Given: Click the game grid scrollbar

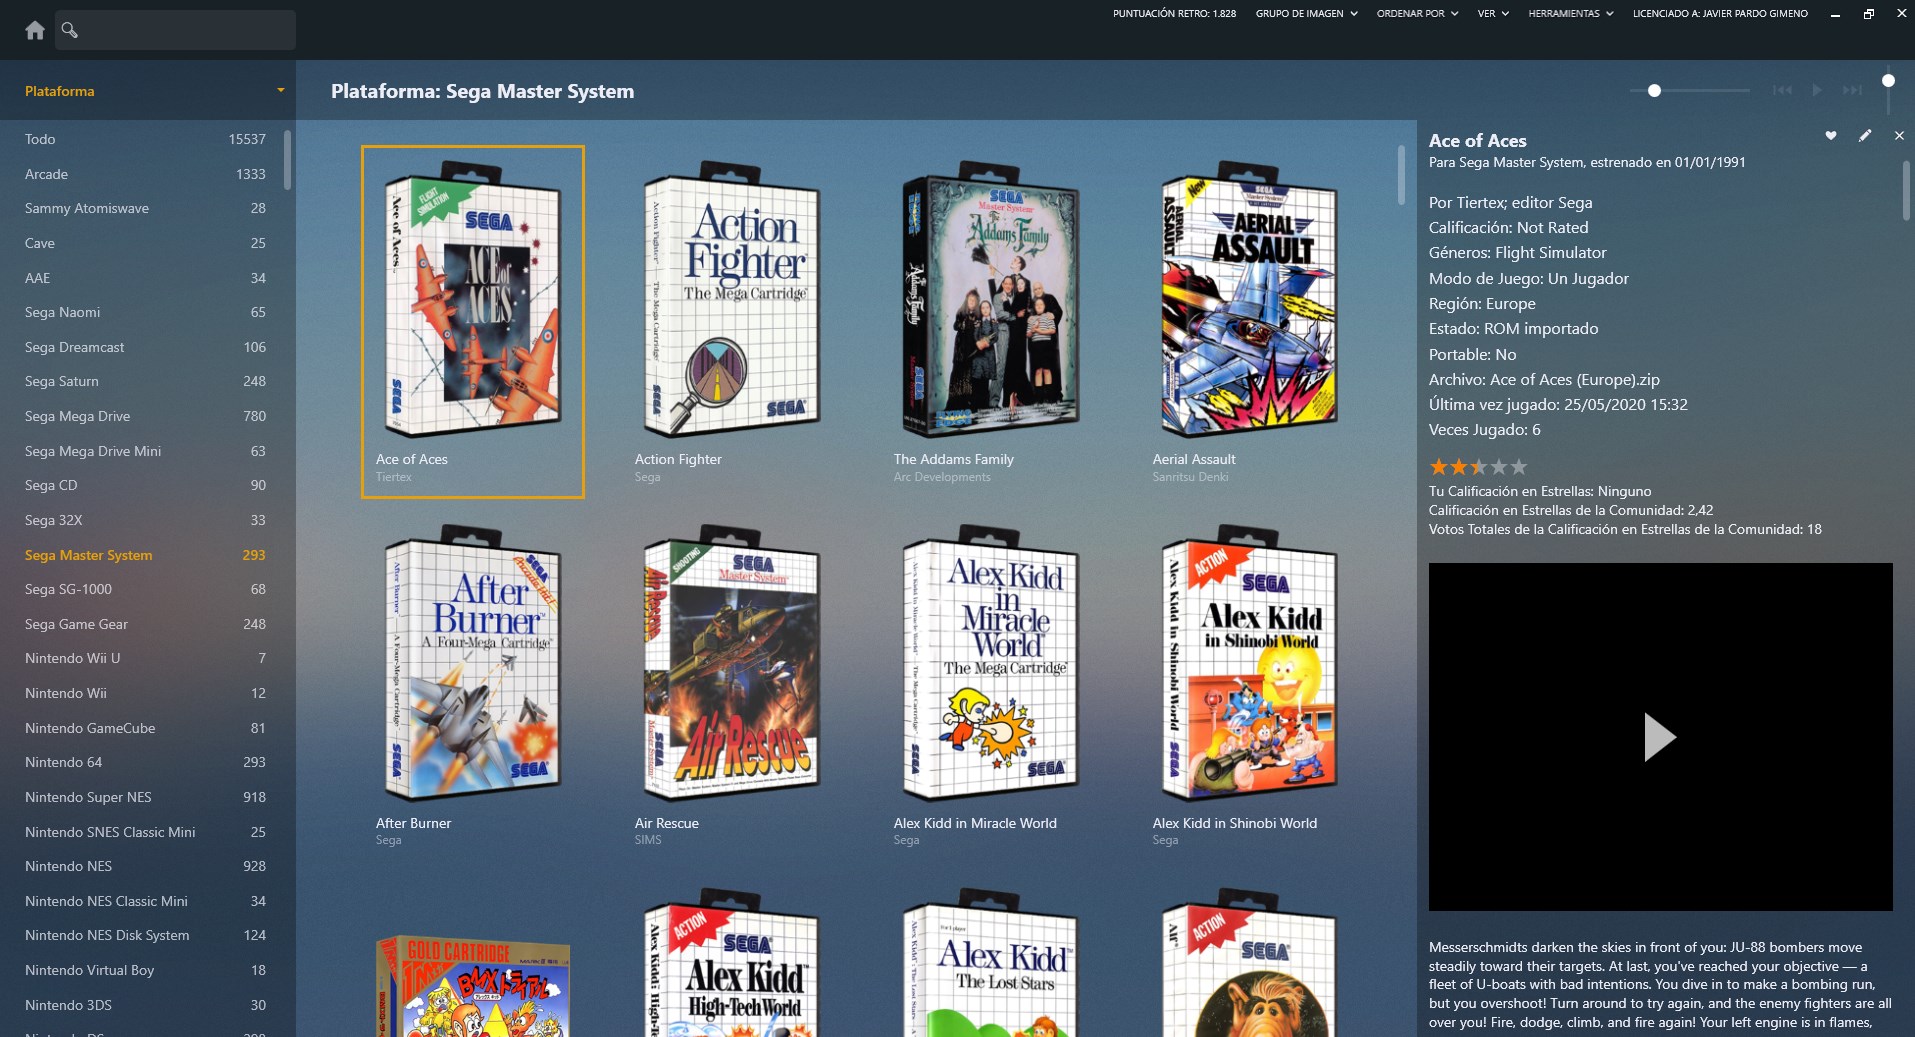Looking at the screenshot, I should coord(1401,176).
